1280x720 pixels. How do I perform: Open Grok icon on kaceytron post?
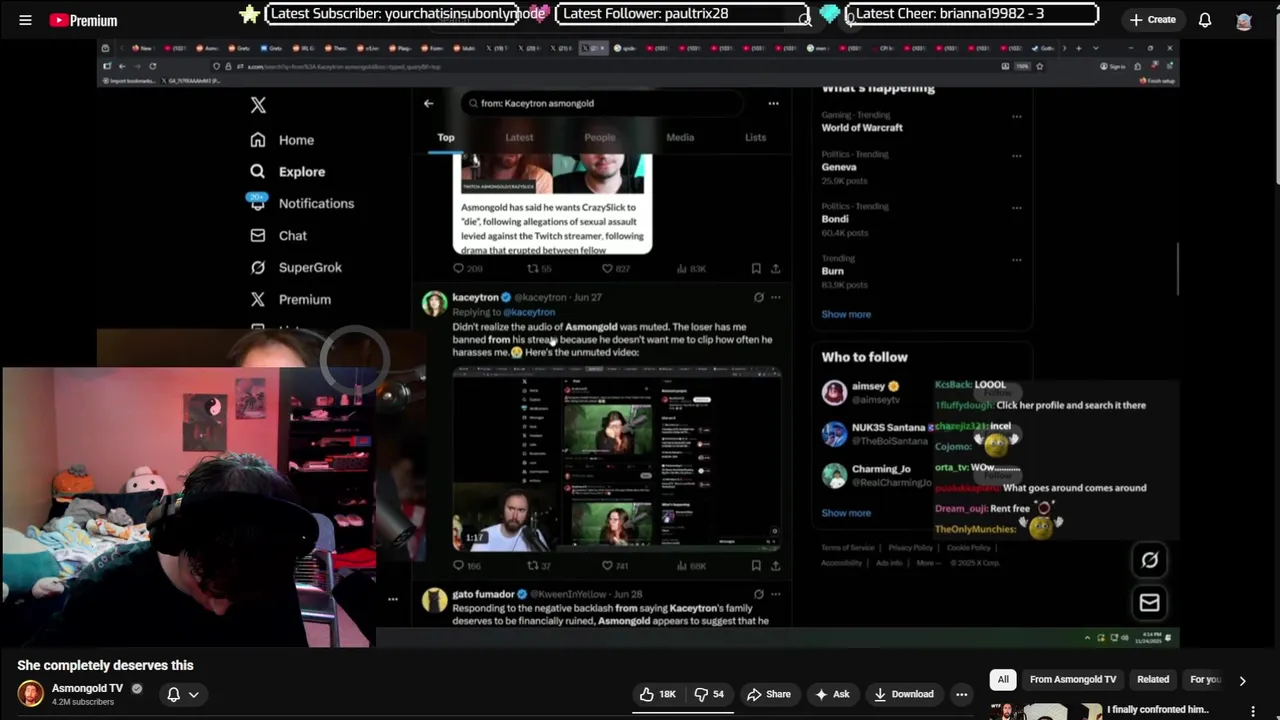tap(758, 297)
